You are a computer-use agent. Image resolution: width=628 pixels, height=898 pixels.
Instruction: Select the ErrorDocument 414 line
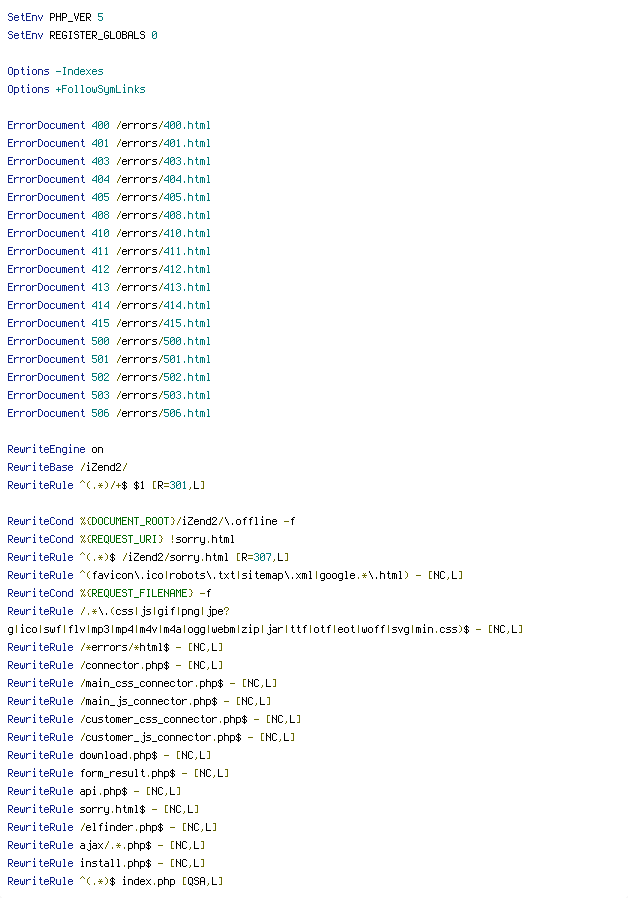tap(109, 305)
